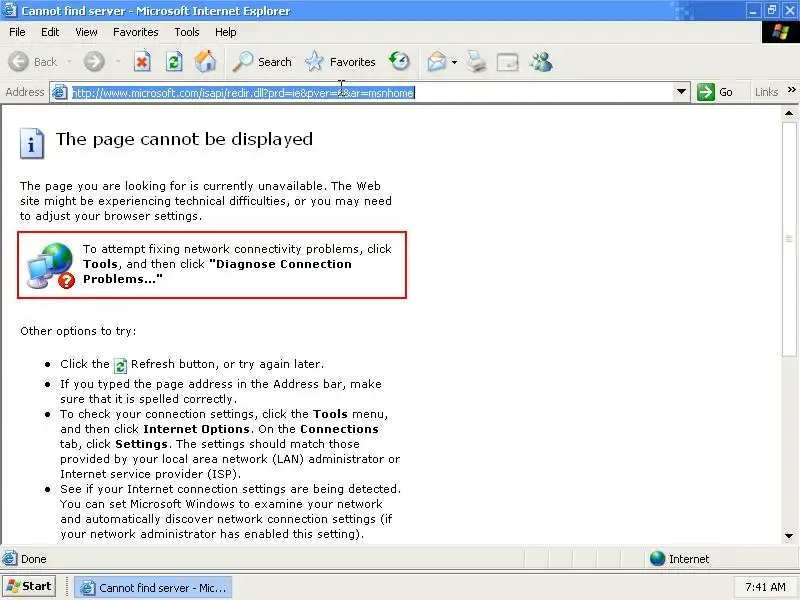Click the bold 'Settings' text

point(141,444)
